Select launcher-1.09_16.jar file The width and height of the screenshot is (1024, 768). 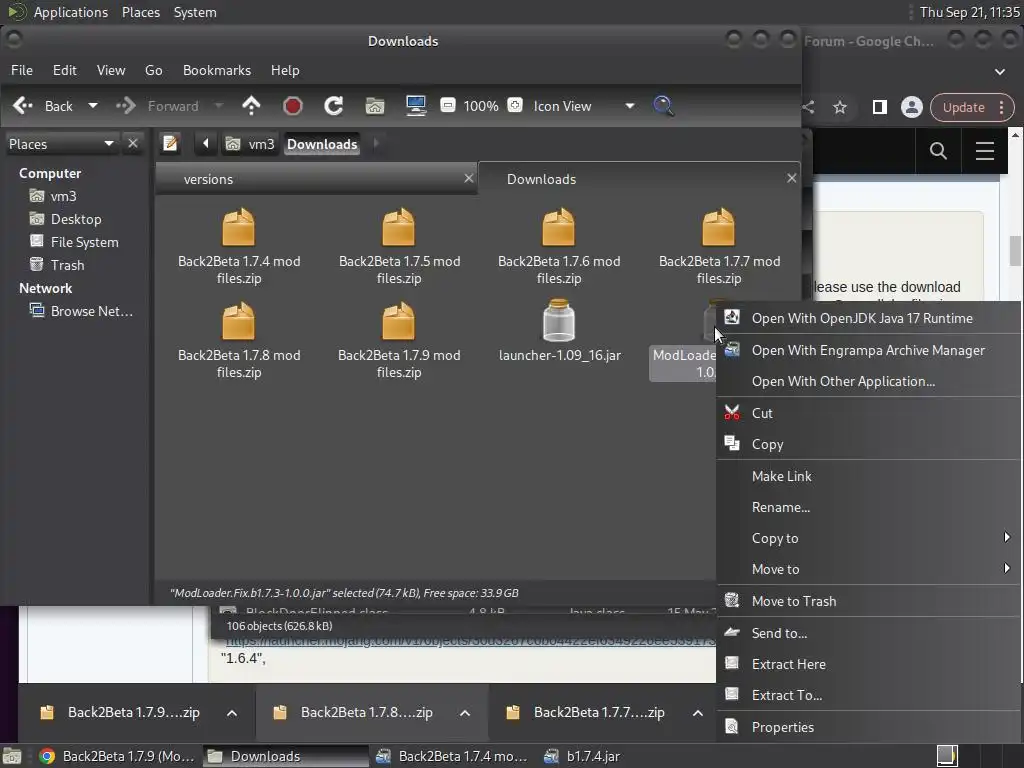tap(559, 332)
